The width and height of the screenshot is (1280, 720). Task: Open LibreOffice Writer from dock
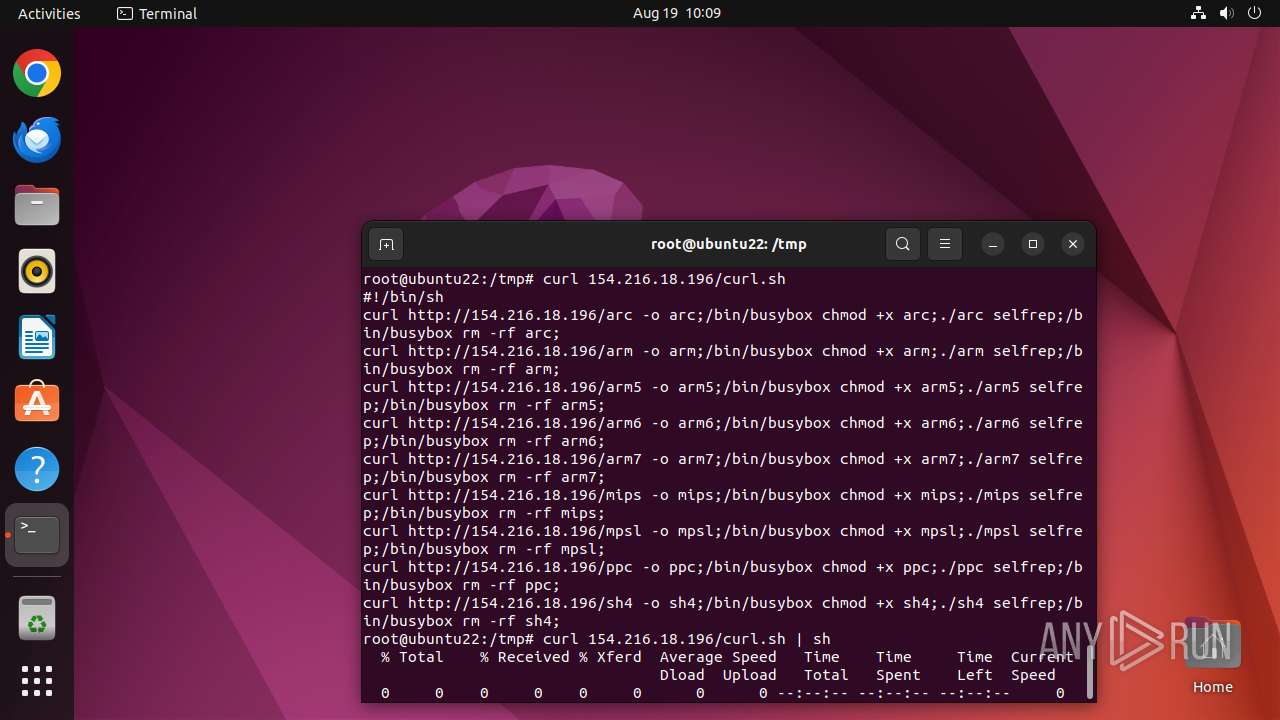point(37,338)
